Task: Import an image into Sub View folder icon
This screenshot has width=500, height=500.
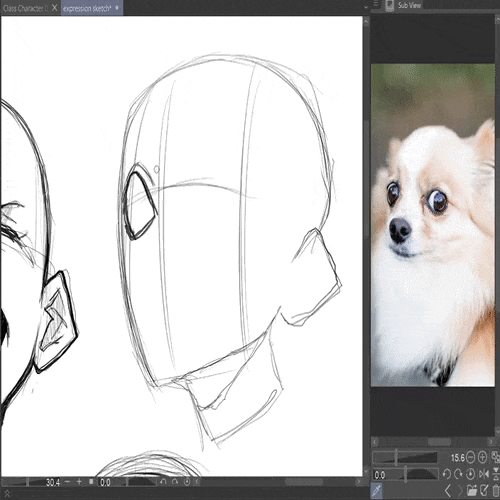Action: pyautogui.click(x=472, y=491)
